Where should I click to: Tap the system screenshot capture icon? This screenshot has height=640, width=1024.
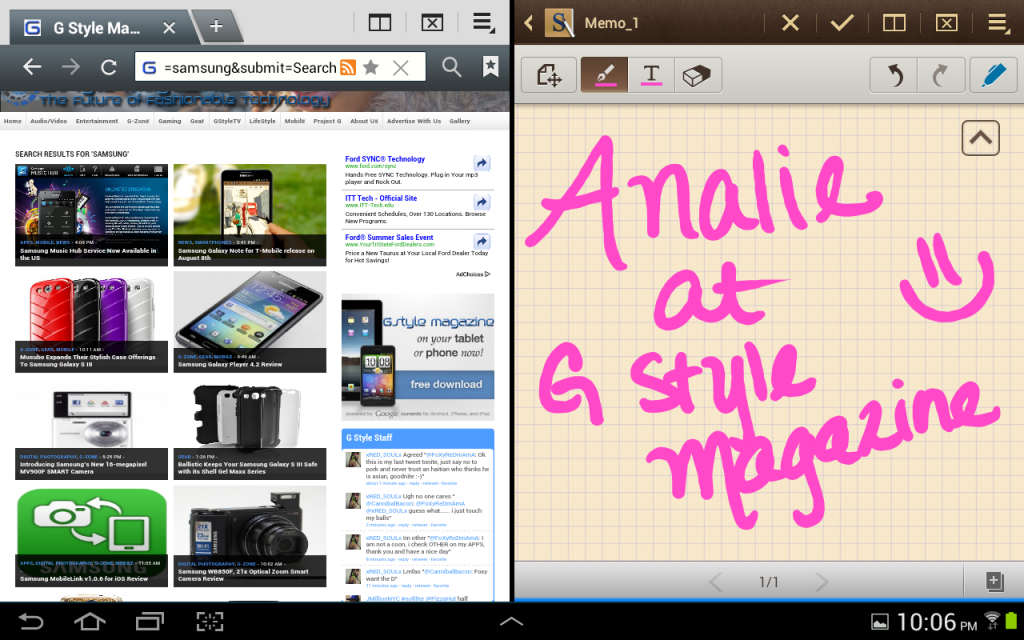click(209, 621)
